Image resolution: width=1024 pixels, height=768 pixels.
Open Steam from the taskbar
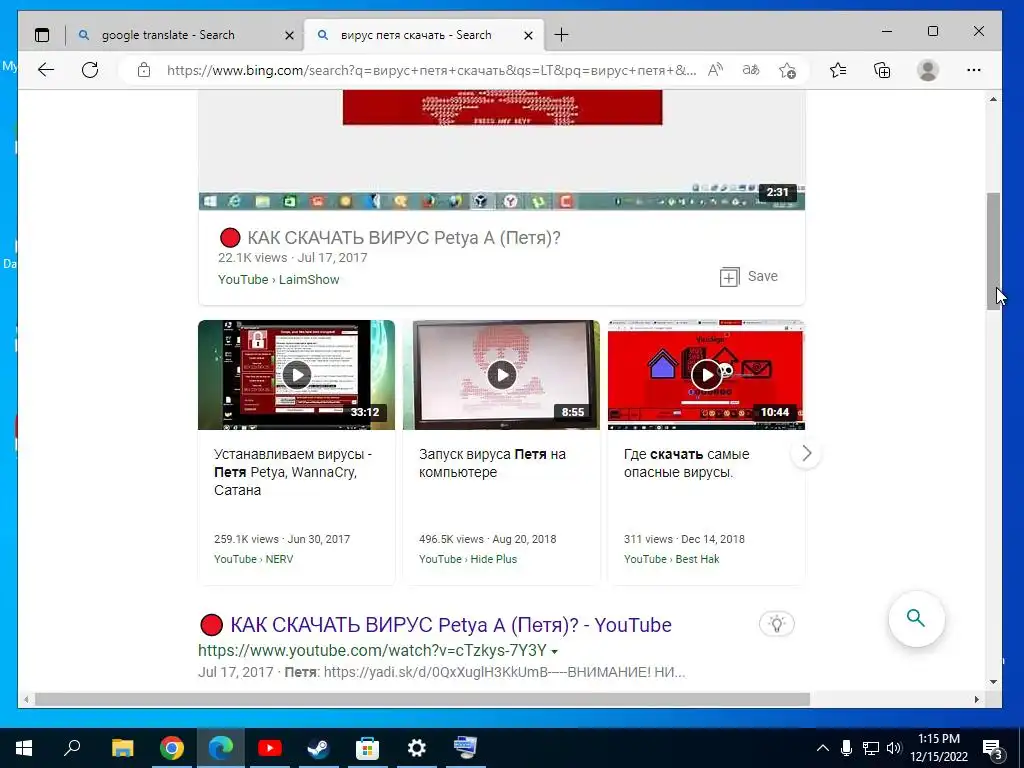[318, 748]
